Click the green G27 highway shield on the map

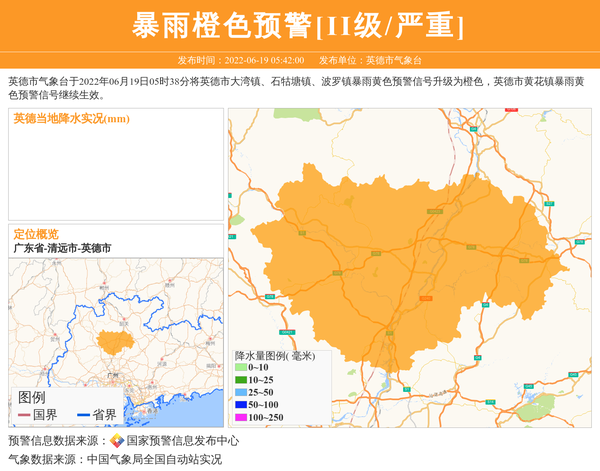549,204
